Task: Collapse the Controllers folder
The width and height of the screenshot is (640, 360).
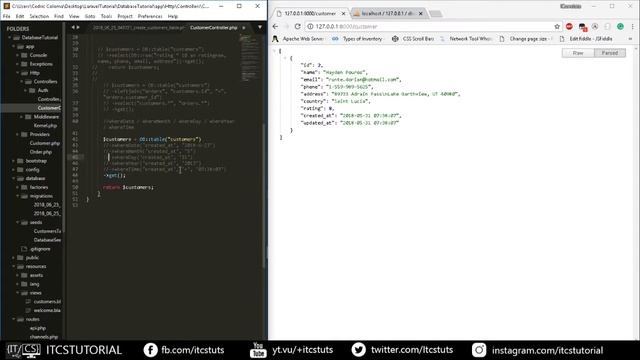Action: (22, 82)
